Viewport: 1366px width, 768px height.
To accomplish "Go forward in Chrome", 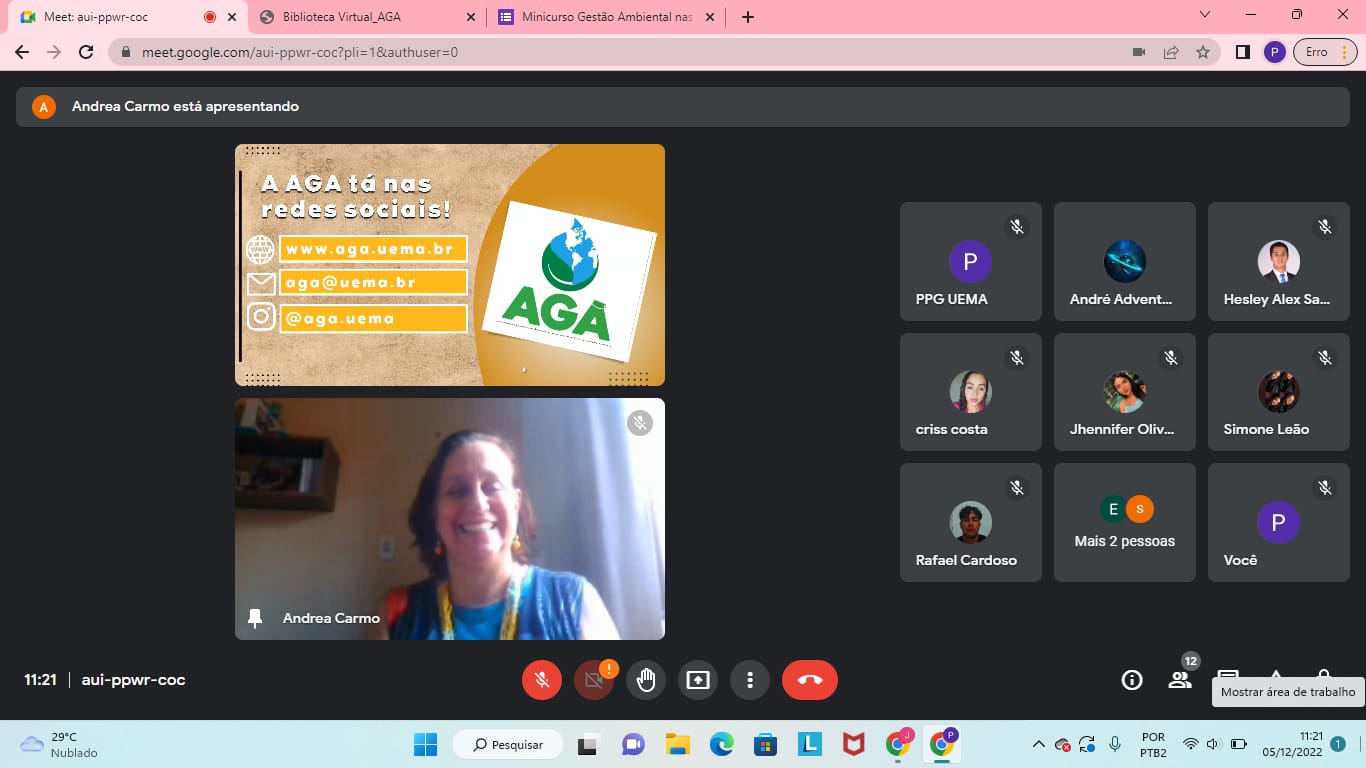I will click(x=54, y=52).
